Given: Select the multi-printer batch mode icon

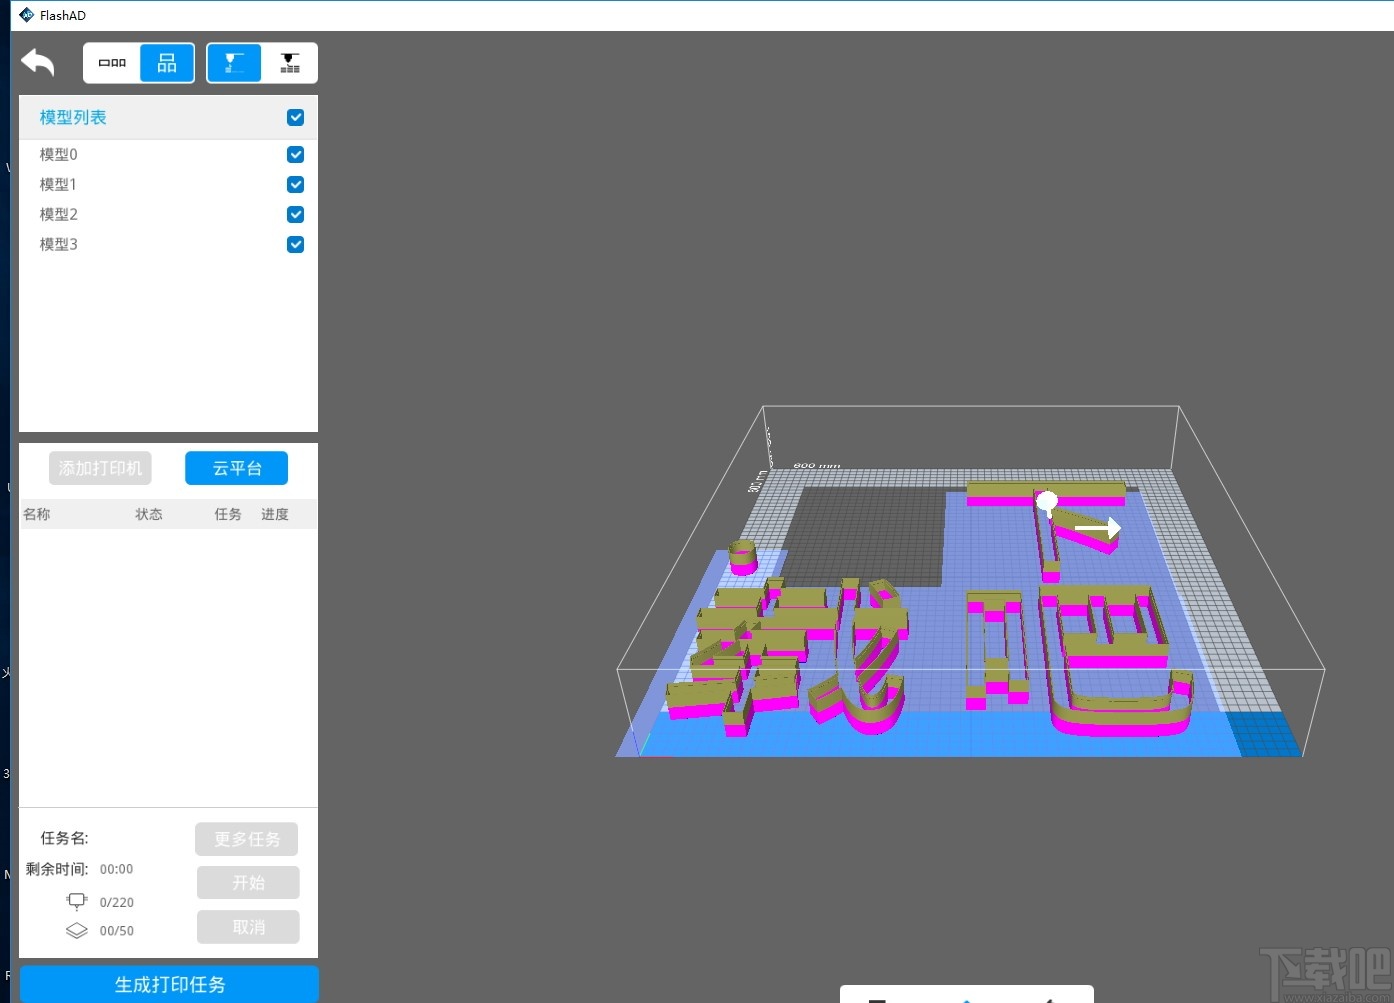Looking at the screenshot, I should tap(289, 62).
